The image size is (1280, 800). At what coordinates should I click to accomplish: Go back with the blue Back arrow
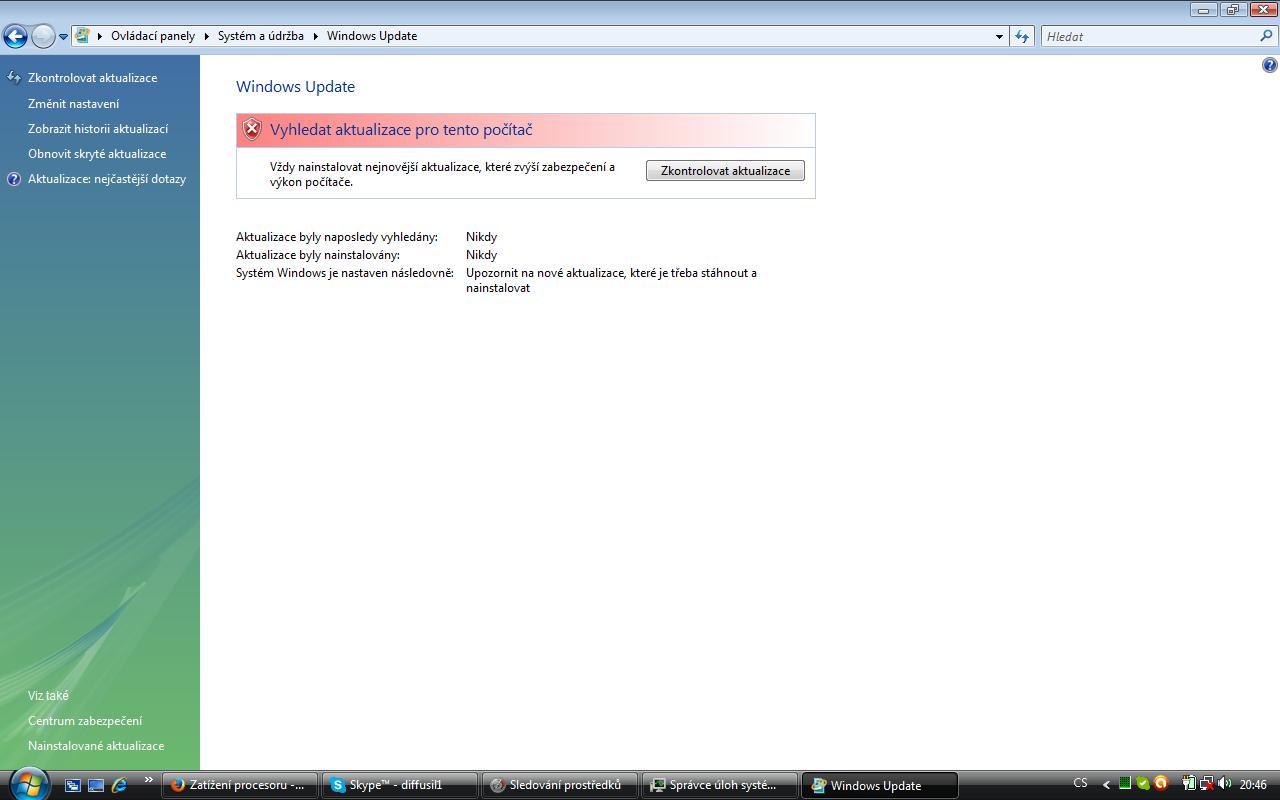[15, 37]
